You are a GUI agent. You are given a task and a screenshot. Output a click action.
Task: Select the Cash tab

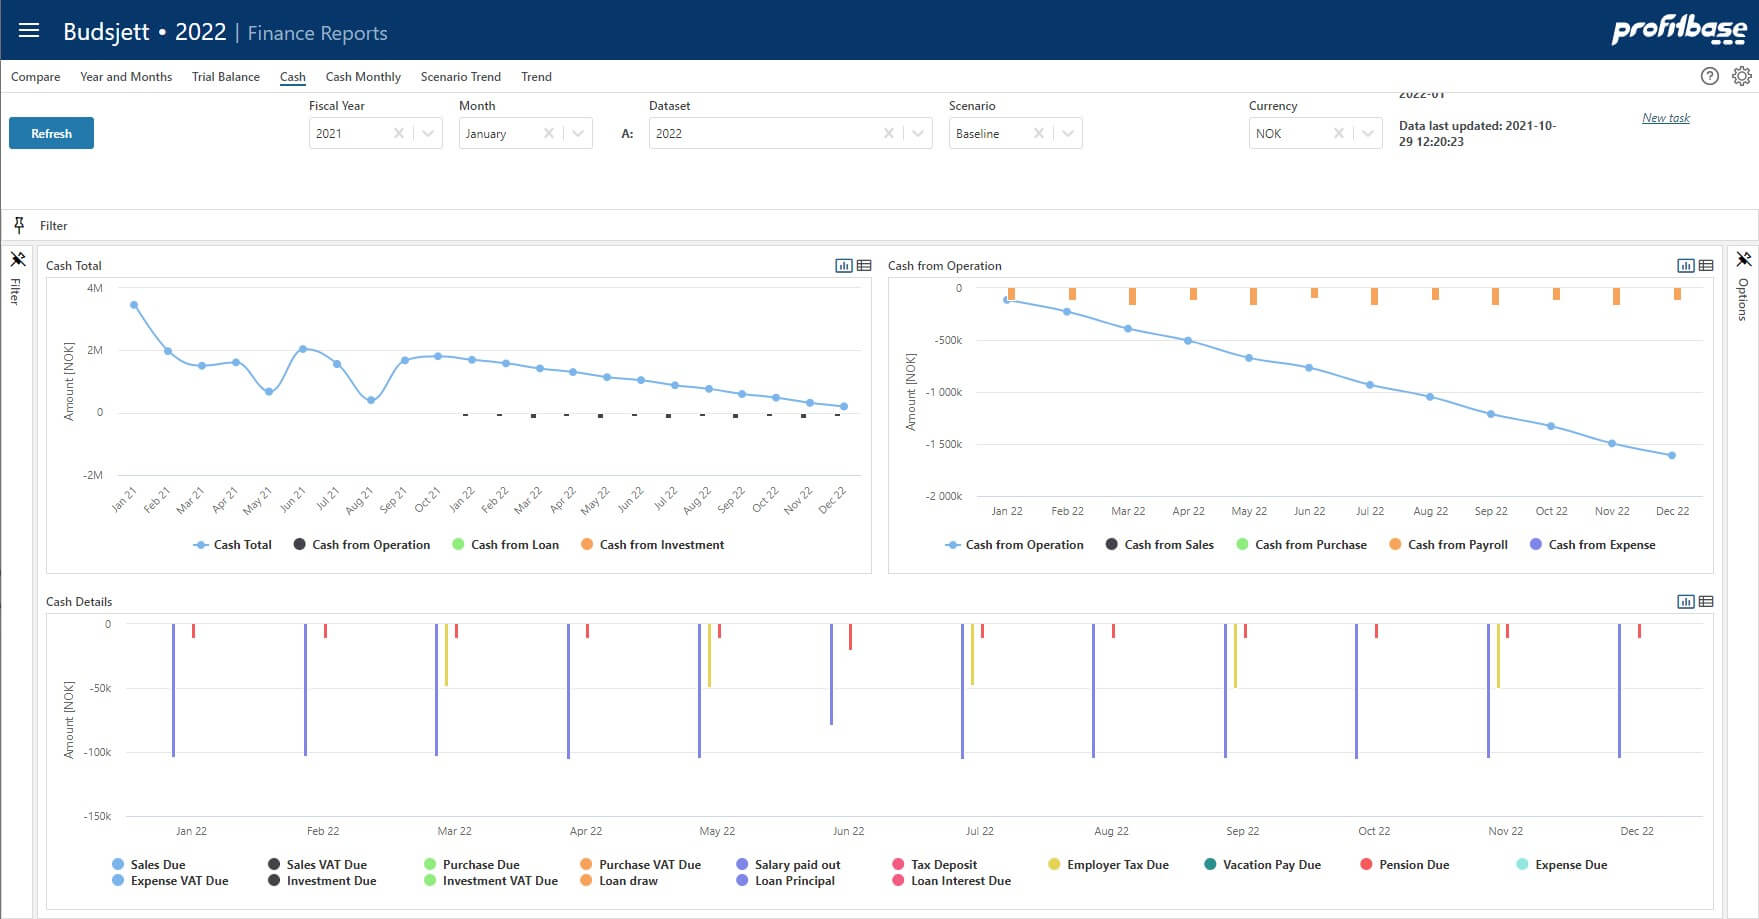293,77
